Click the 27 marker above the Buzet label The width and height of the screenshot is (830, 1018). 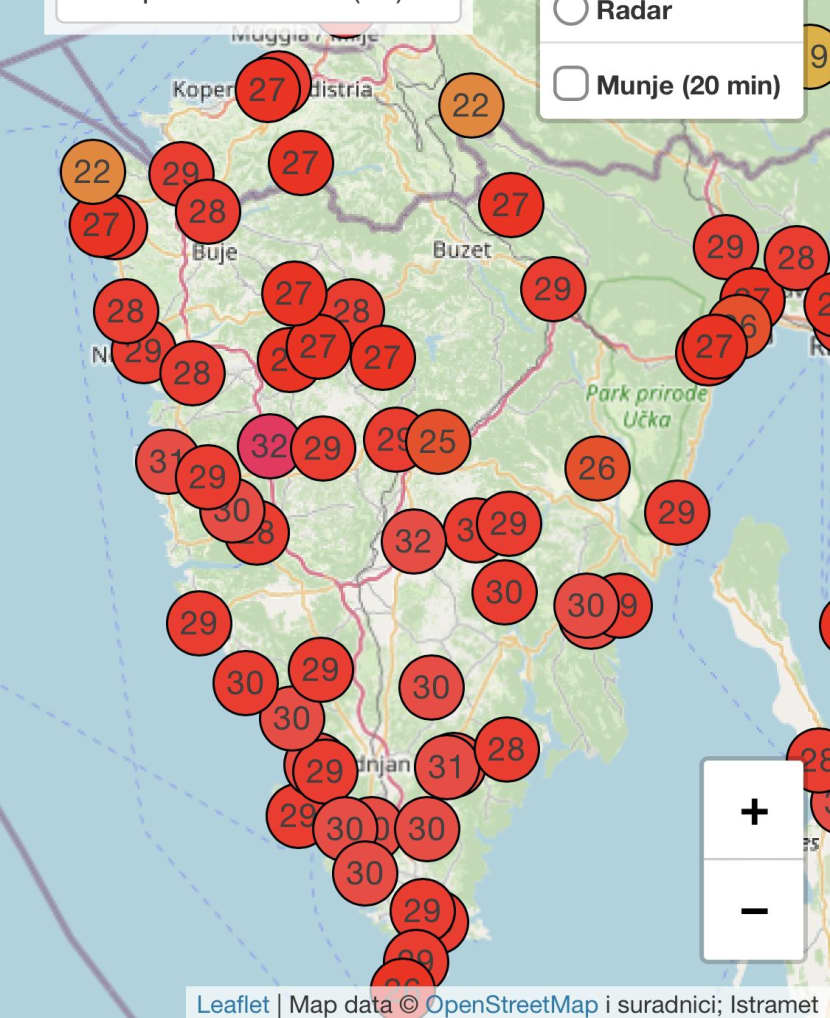pos(510,205)
